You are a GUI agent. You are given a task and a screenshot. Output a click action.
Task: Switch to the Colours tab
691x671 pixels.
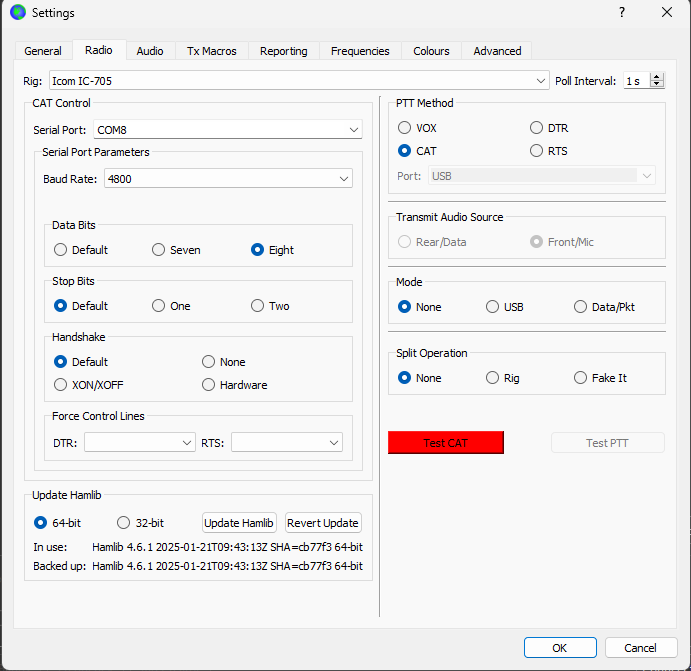pyautogui.click(x=431, y=51)
